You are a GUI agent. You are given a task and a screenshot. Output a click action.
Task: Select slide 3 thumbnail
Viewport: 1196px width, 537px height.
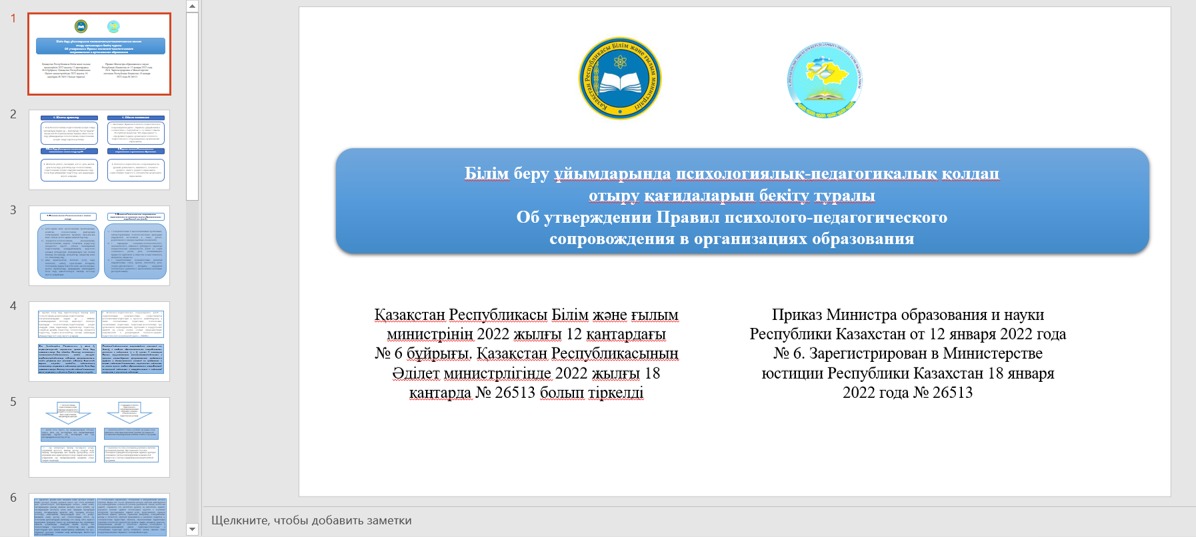point(99,246)
